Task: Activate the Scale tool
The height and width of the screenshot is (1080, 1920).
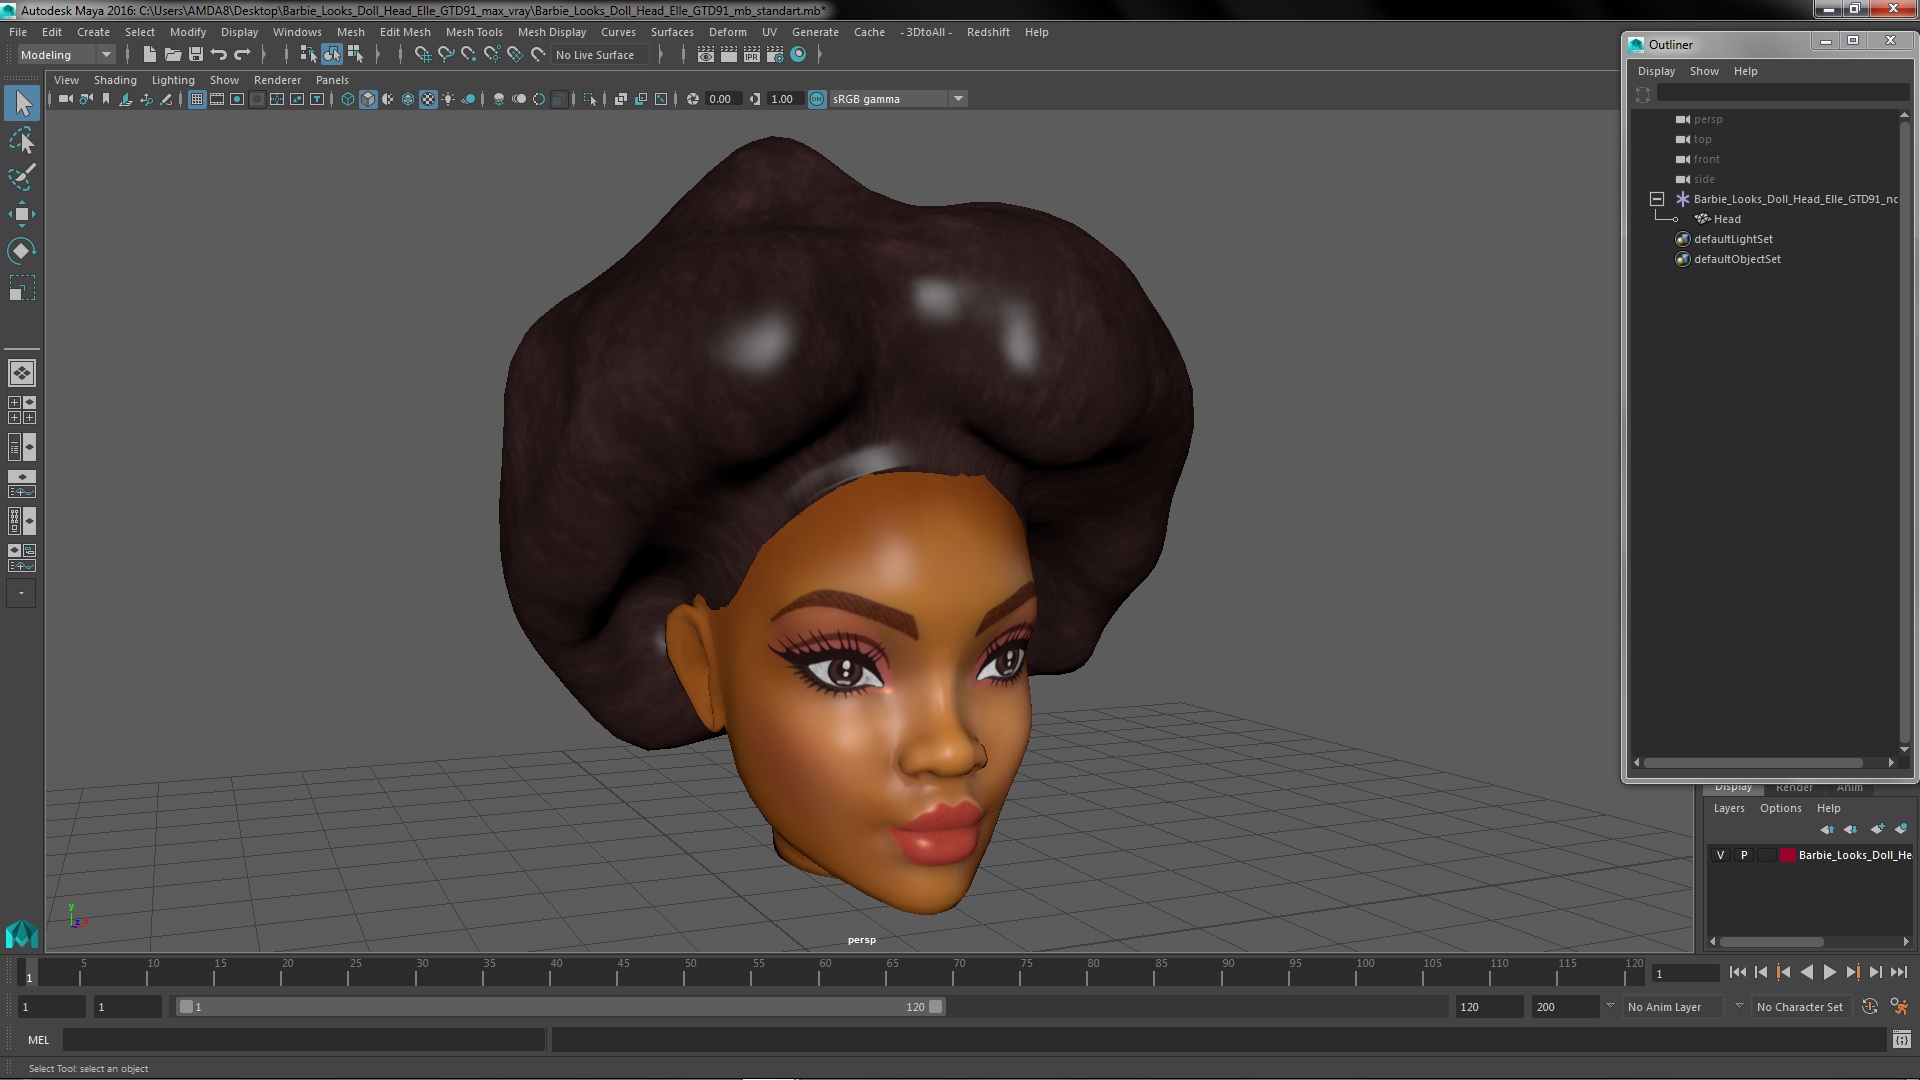Action: click(x=22, y=289)
